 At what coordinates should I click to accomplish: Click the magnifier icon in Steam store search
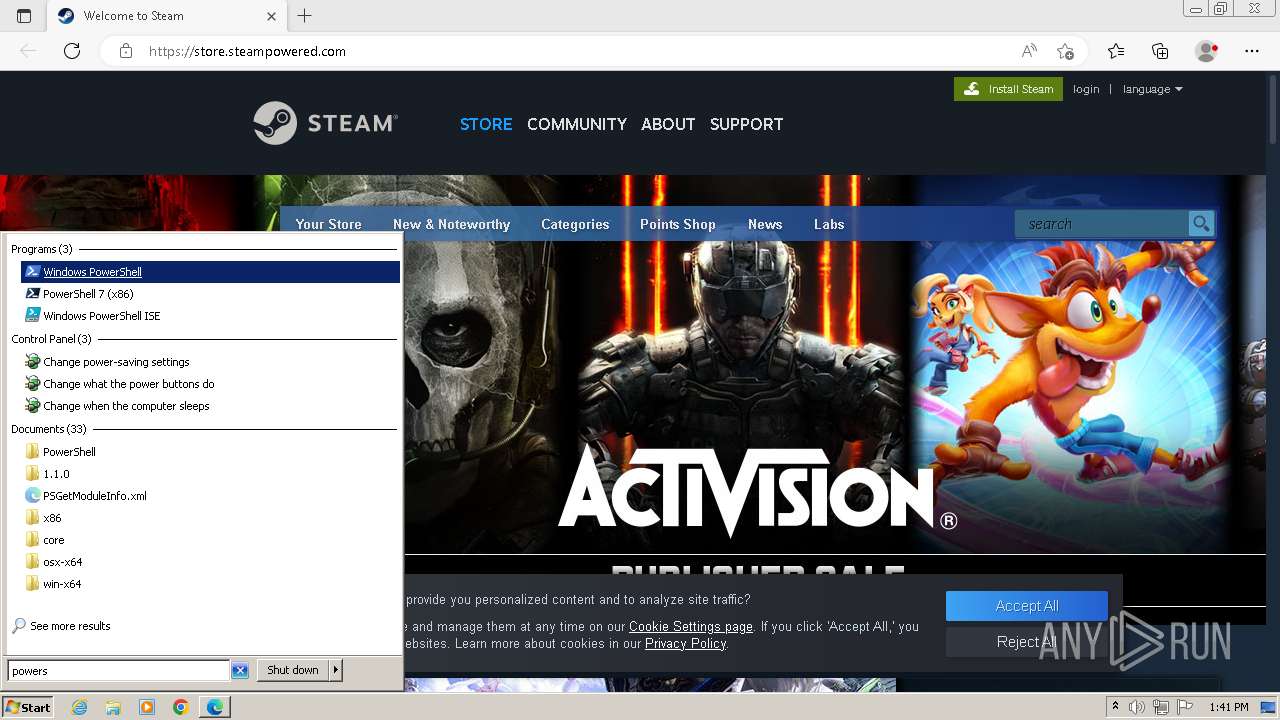tap(1201, 224)
